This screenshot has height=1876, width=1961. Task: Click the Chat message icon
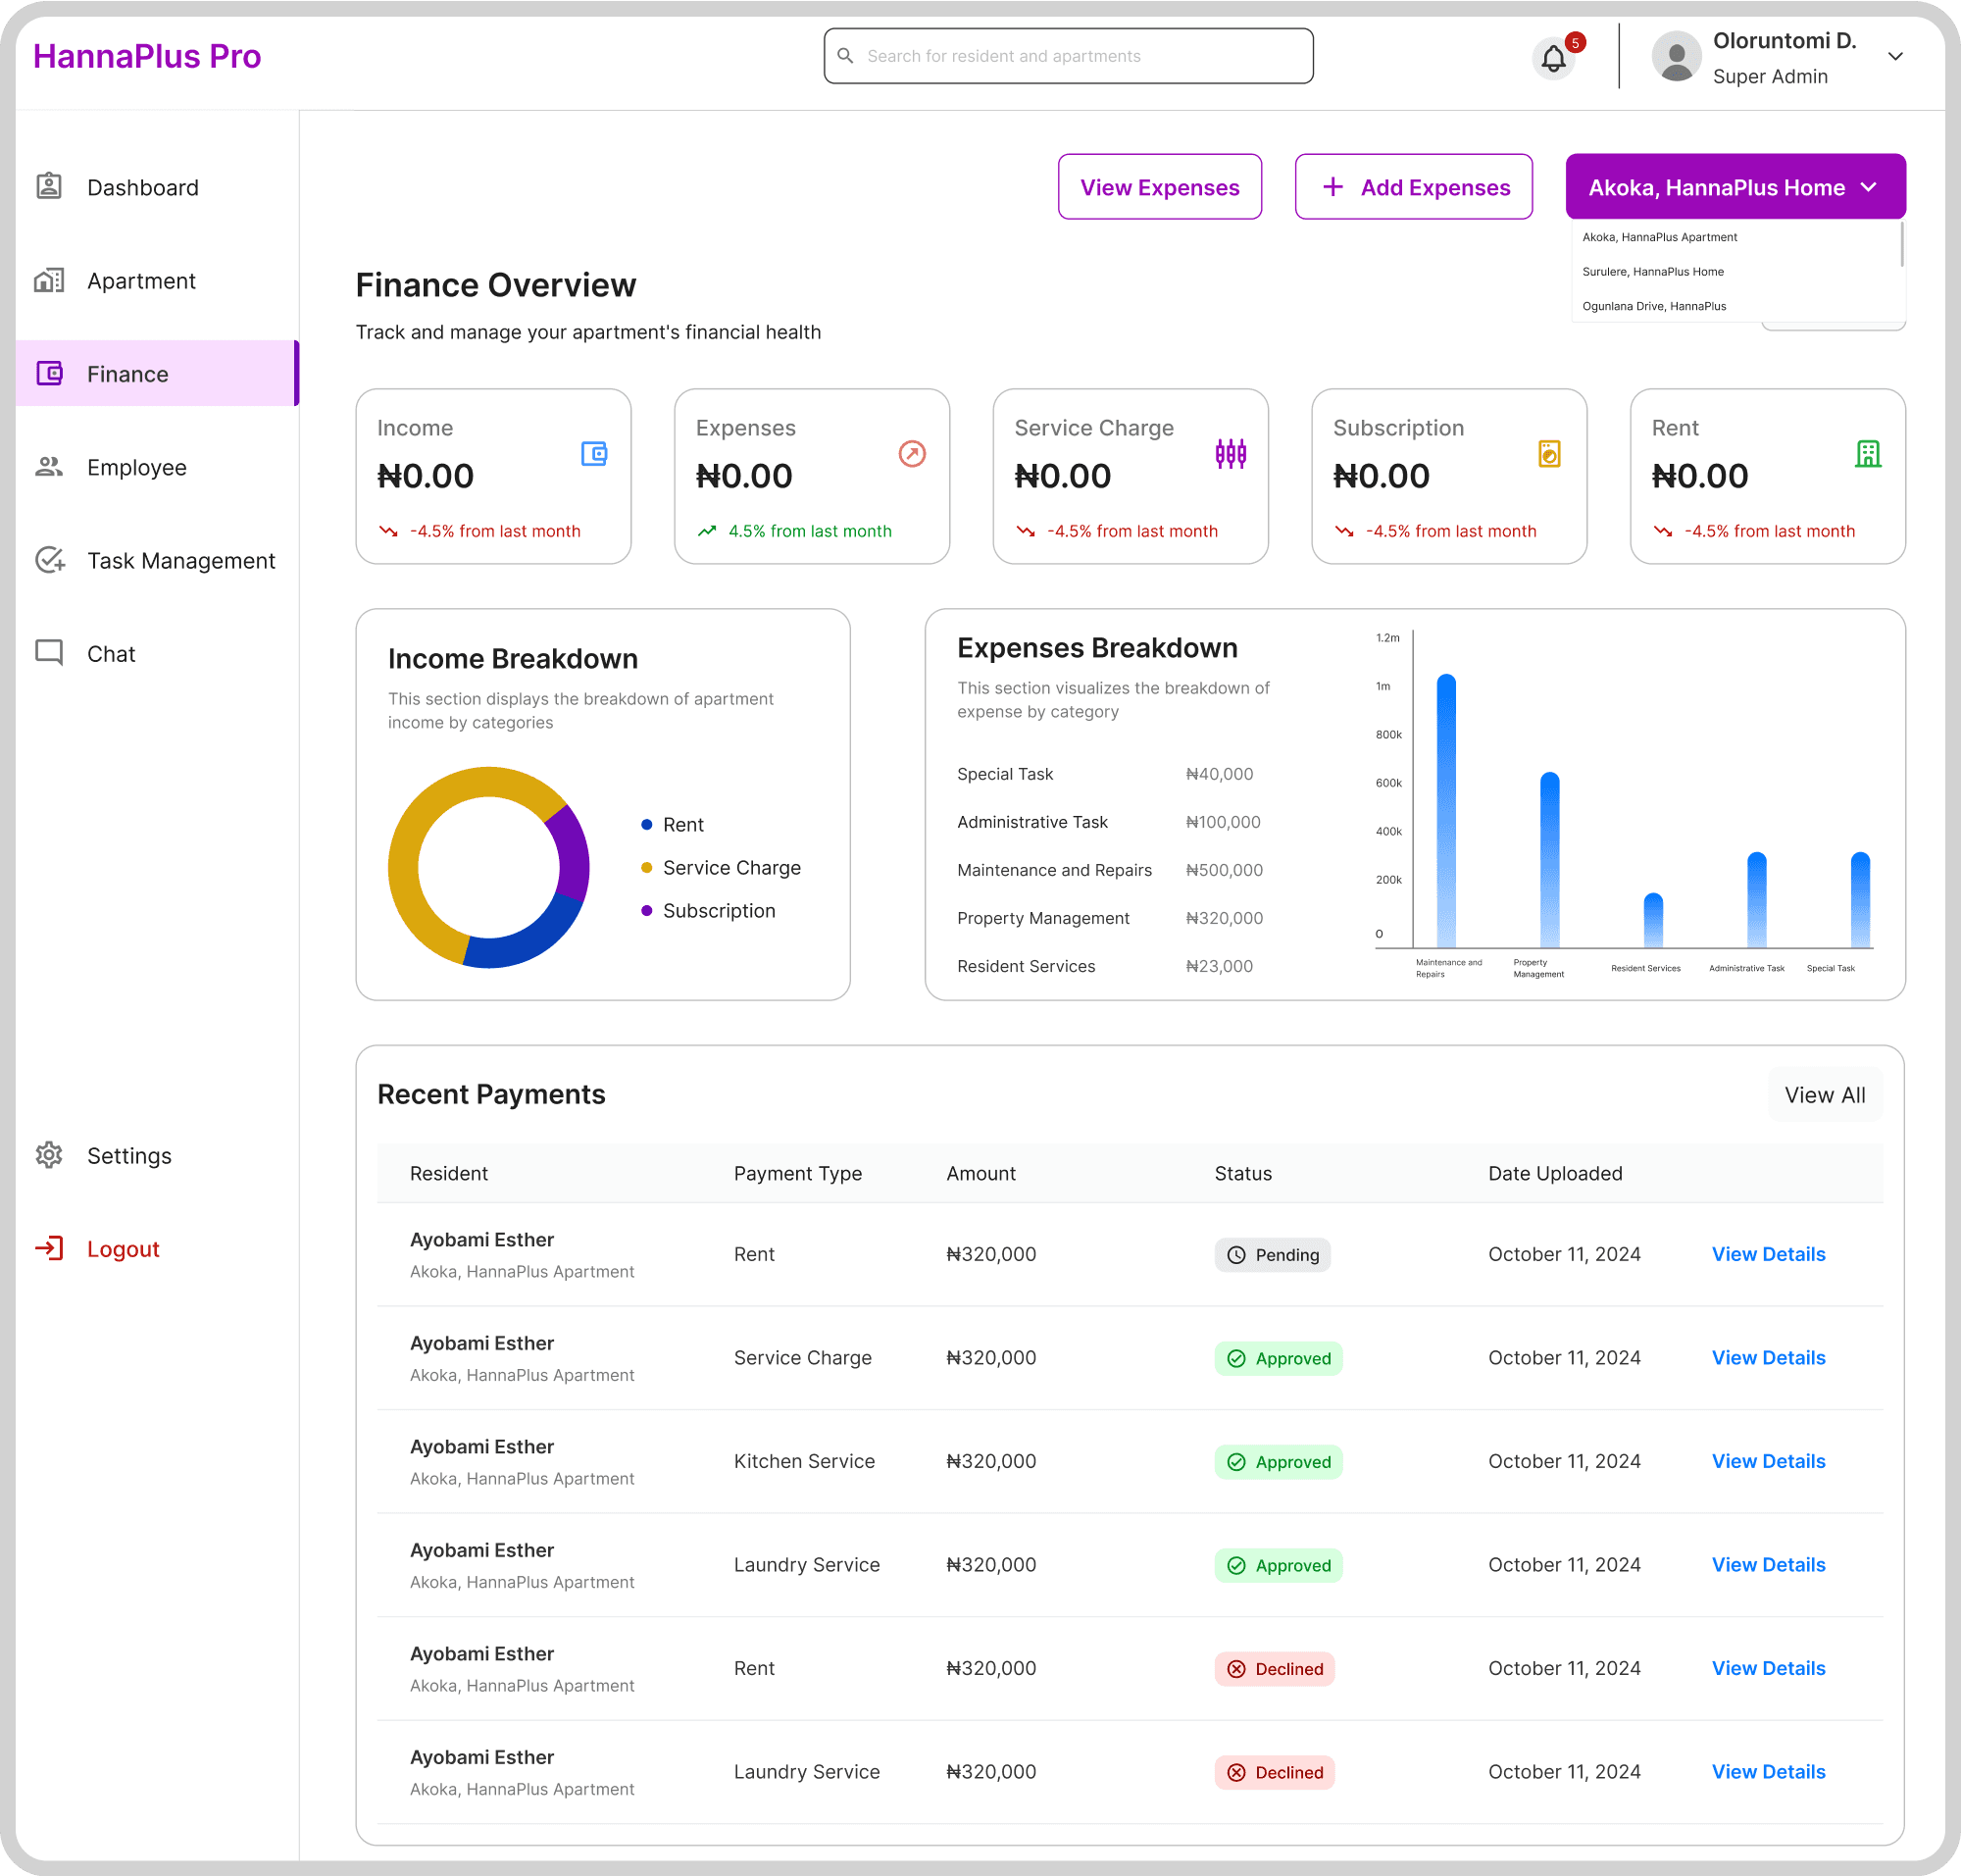point(49,653)
